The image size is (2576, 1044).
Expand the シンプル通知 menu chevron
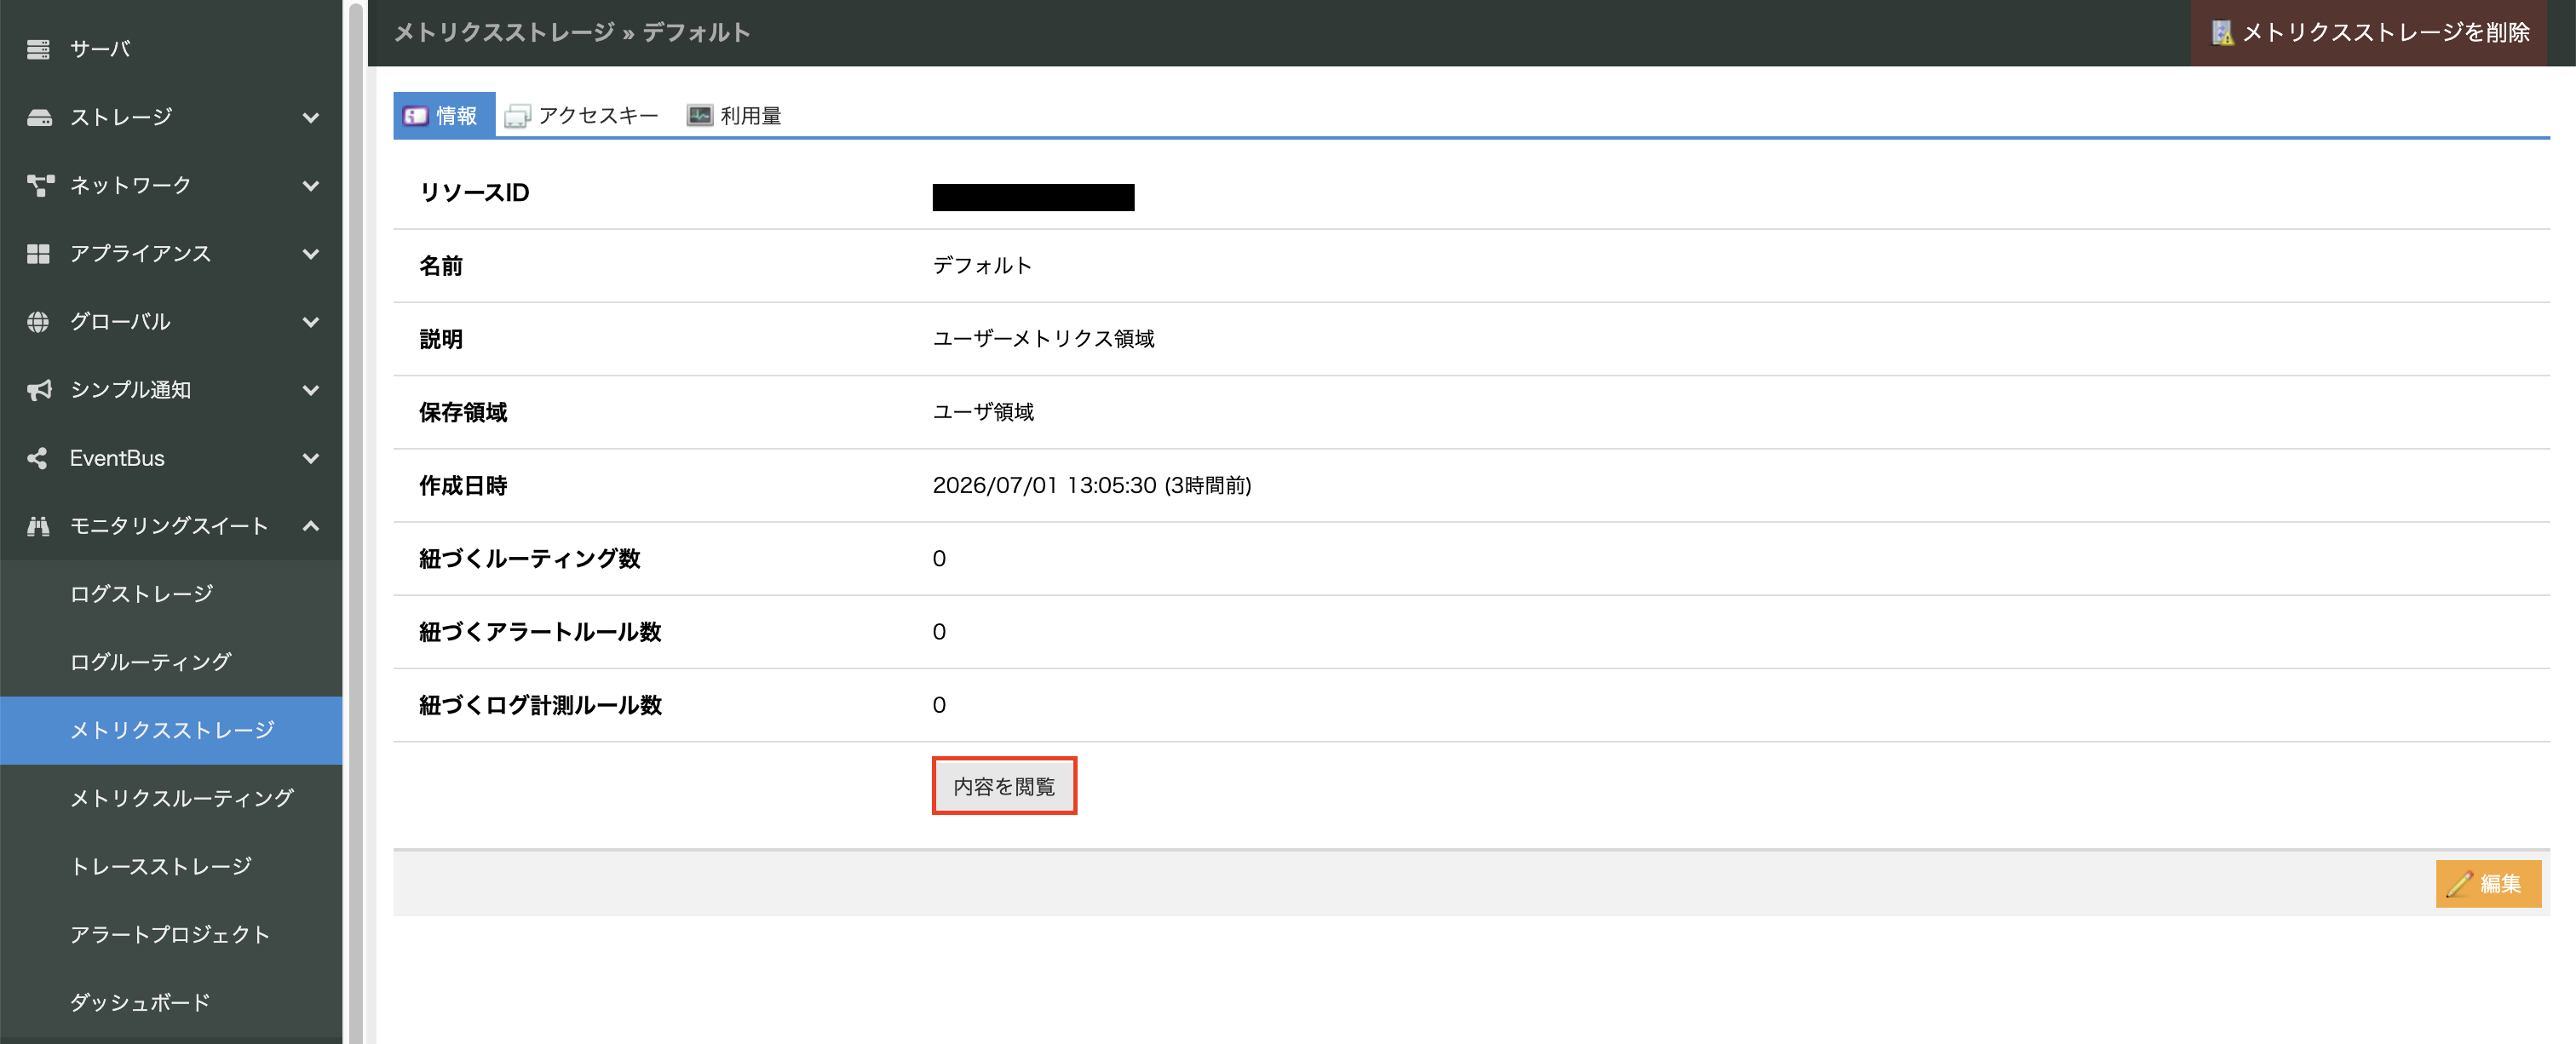tap(311, 390)
